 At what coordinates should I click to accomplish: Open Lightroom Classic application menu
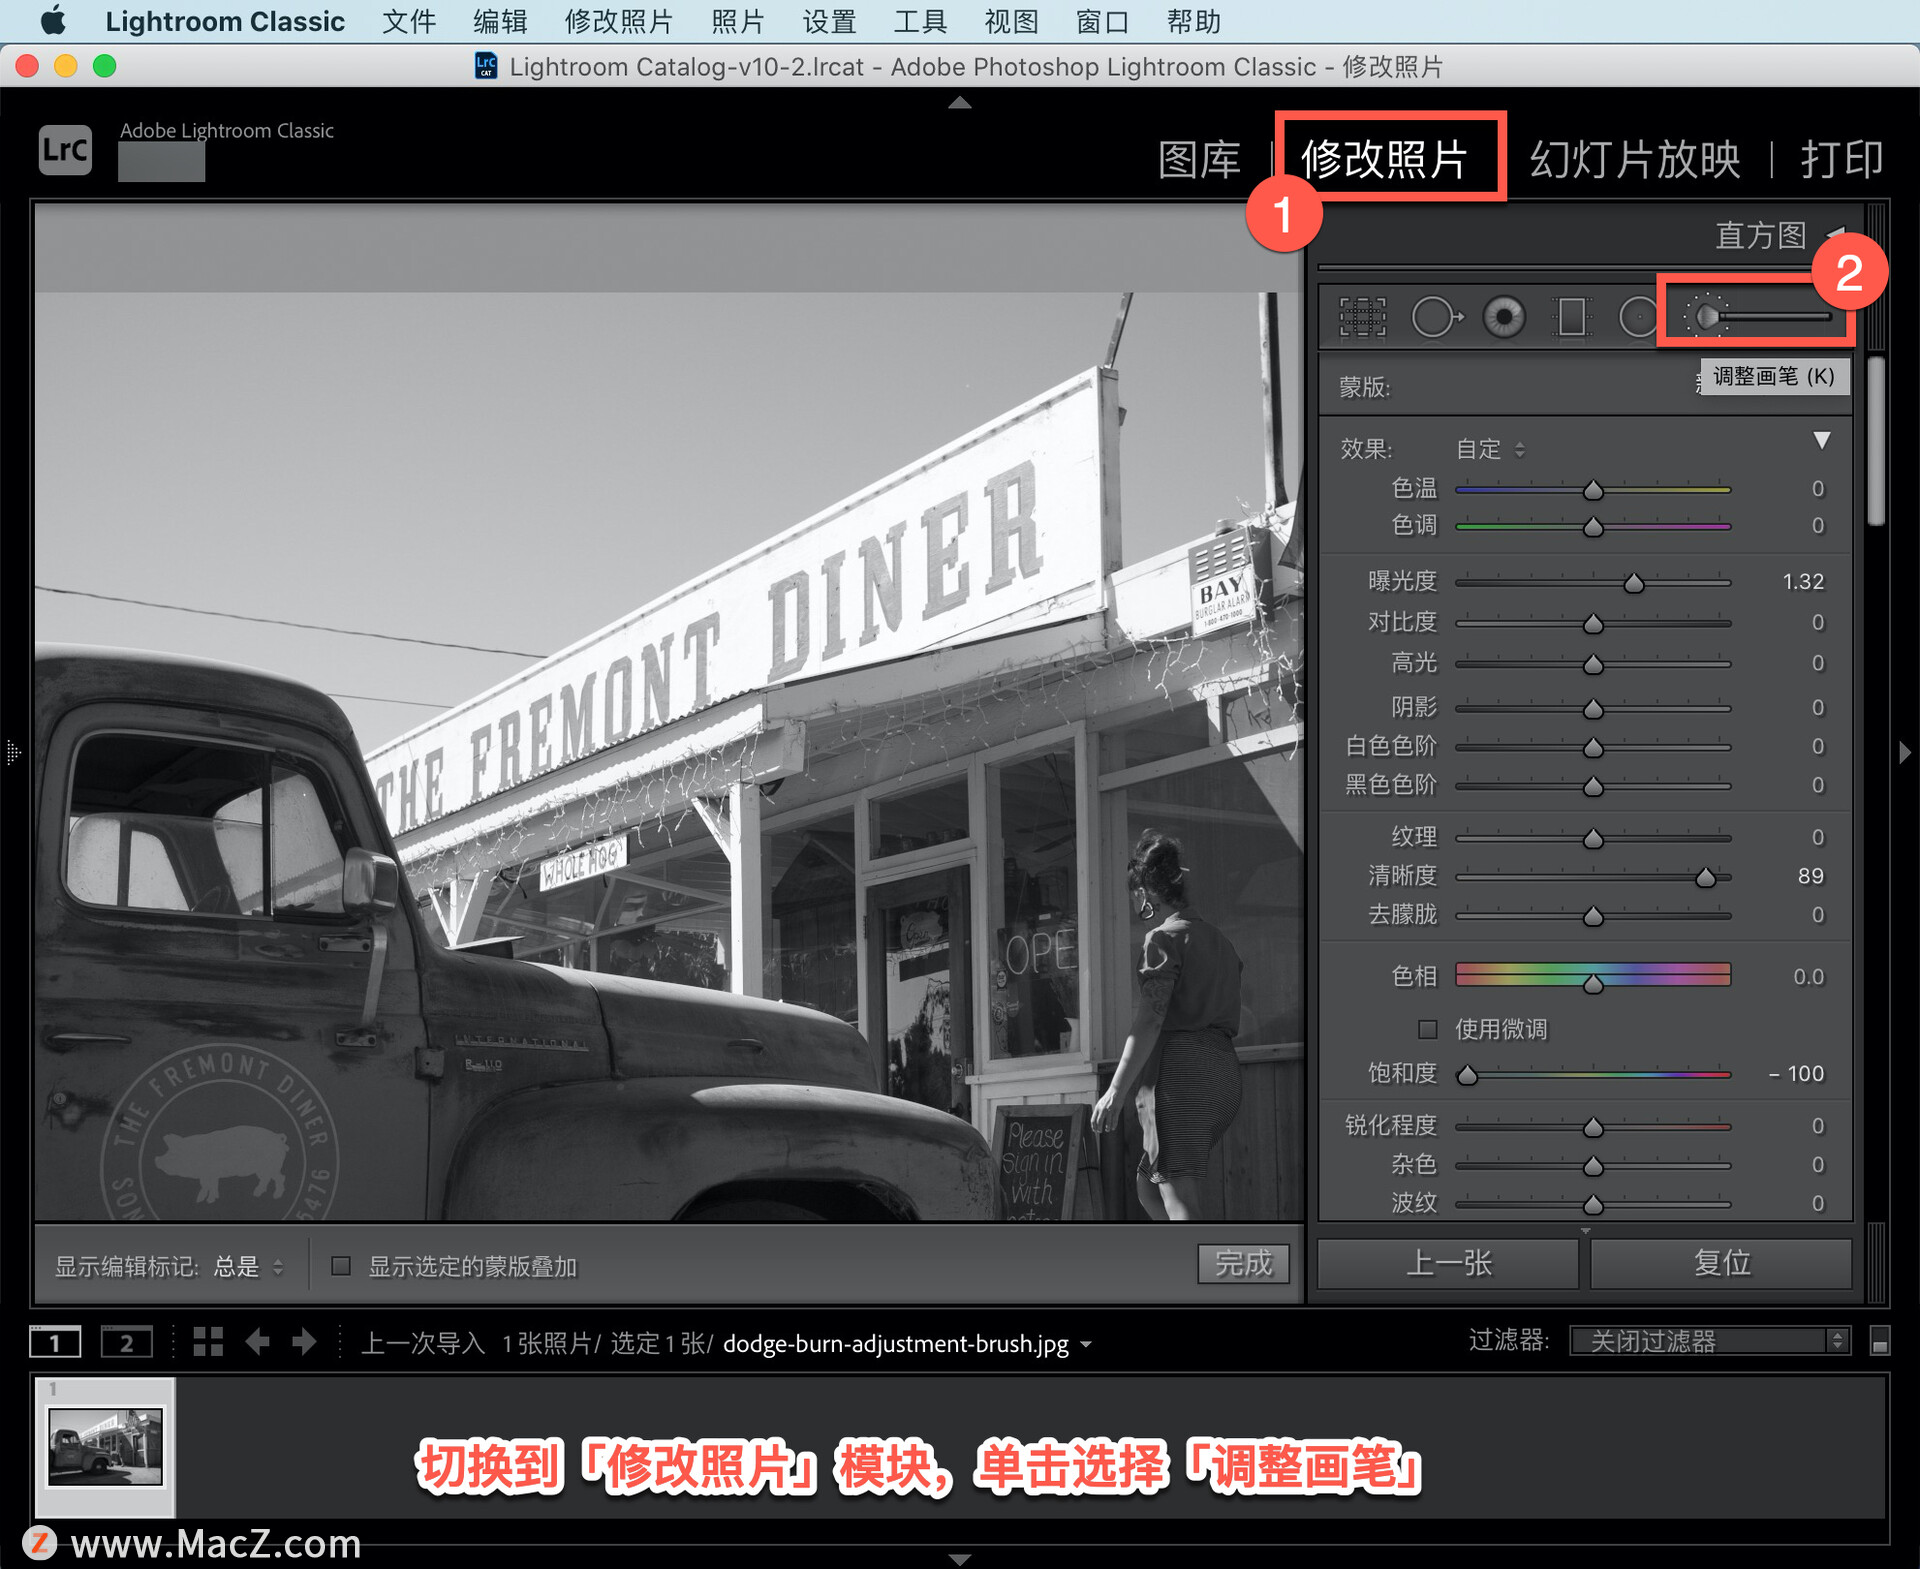coord(225,21)
